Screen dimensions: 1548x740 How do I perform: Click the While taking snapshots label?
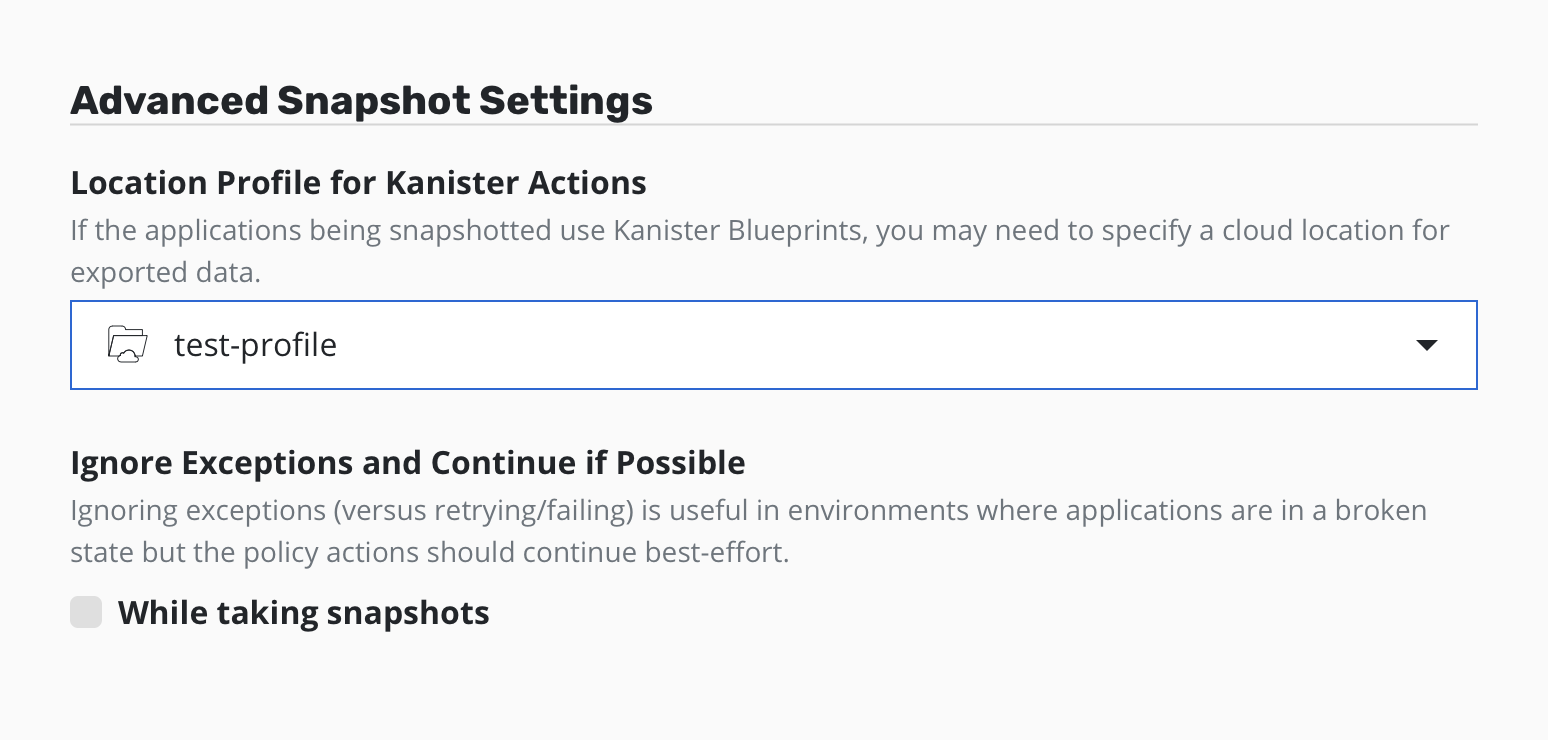click(303, 612)
